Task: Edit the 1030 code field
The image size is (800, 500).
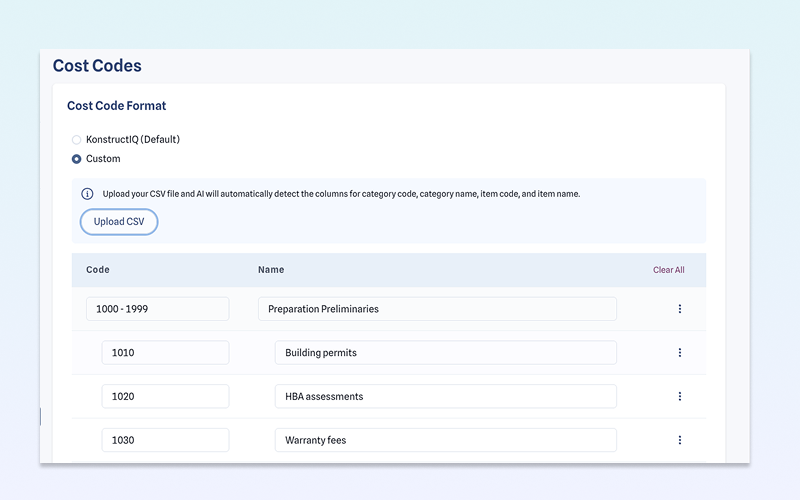Action: (165, 440)
